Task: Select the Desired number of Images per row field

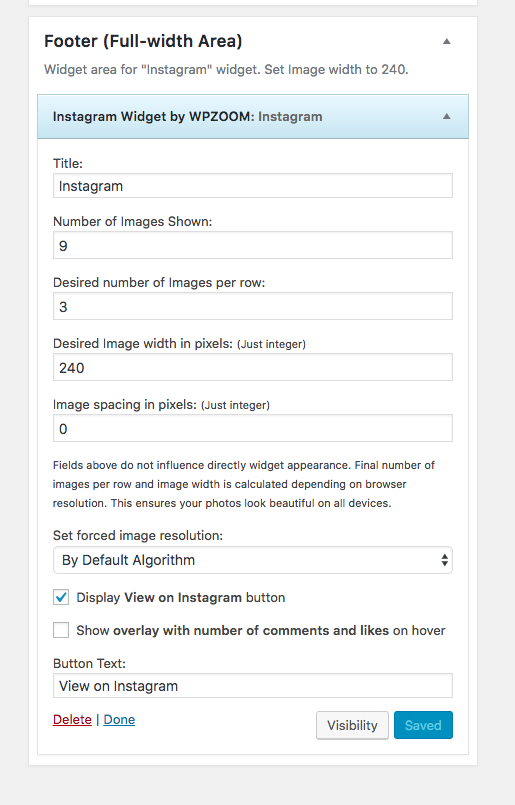Action: (x=253, y=306)
